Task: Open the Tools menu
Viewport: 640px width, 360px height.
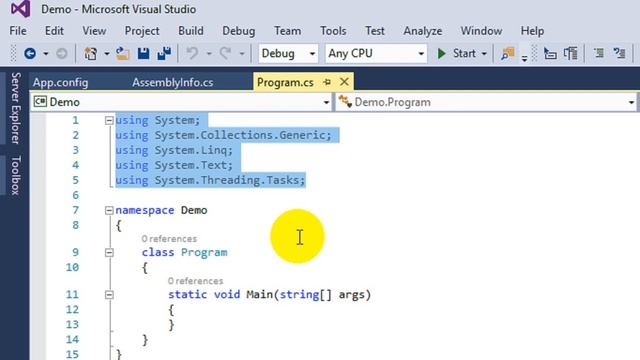Action: 333,31
